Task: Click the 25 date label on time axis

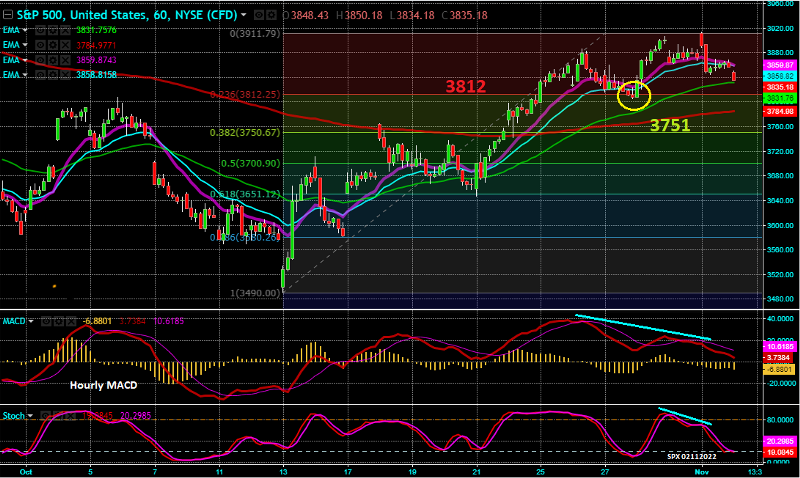Action: [x=540, y=472]
